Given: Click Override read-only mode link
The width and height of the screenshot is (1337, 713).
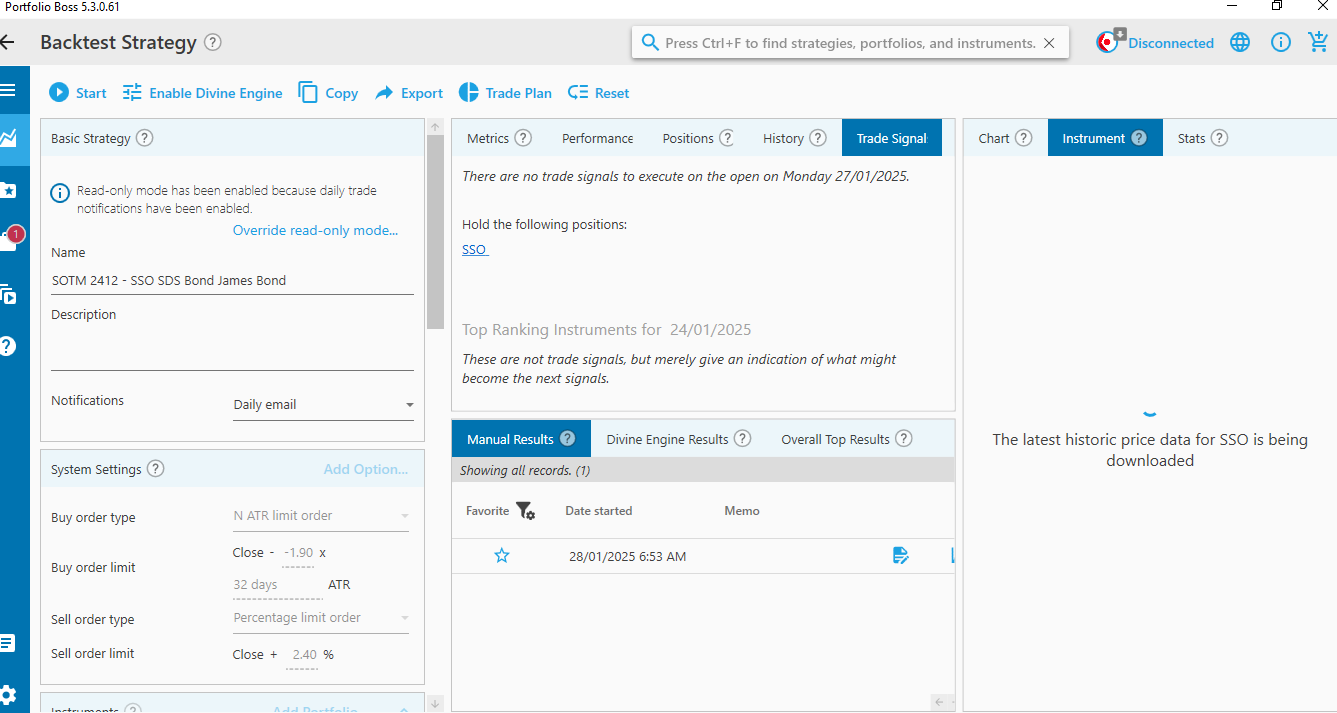Looking at the screenshot, I should click(x=315, y=230).
